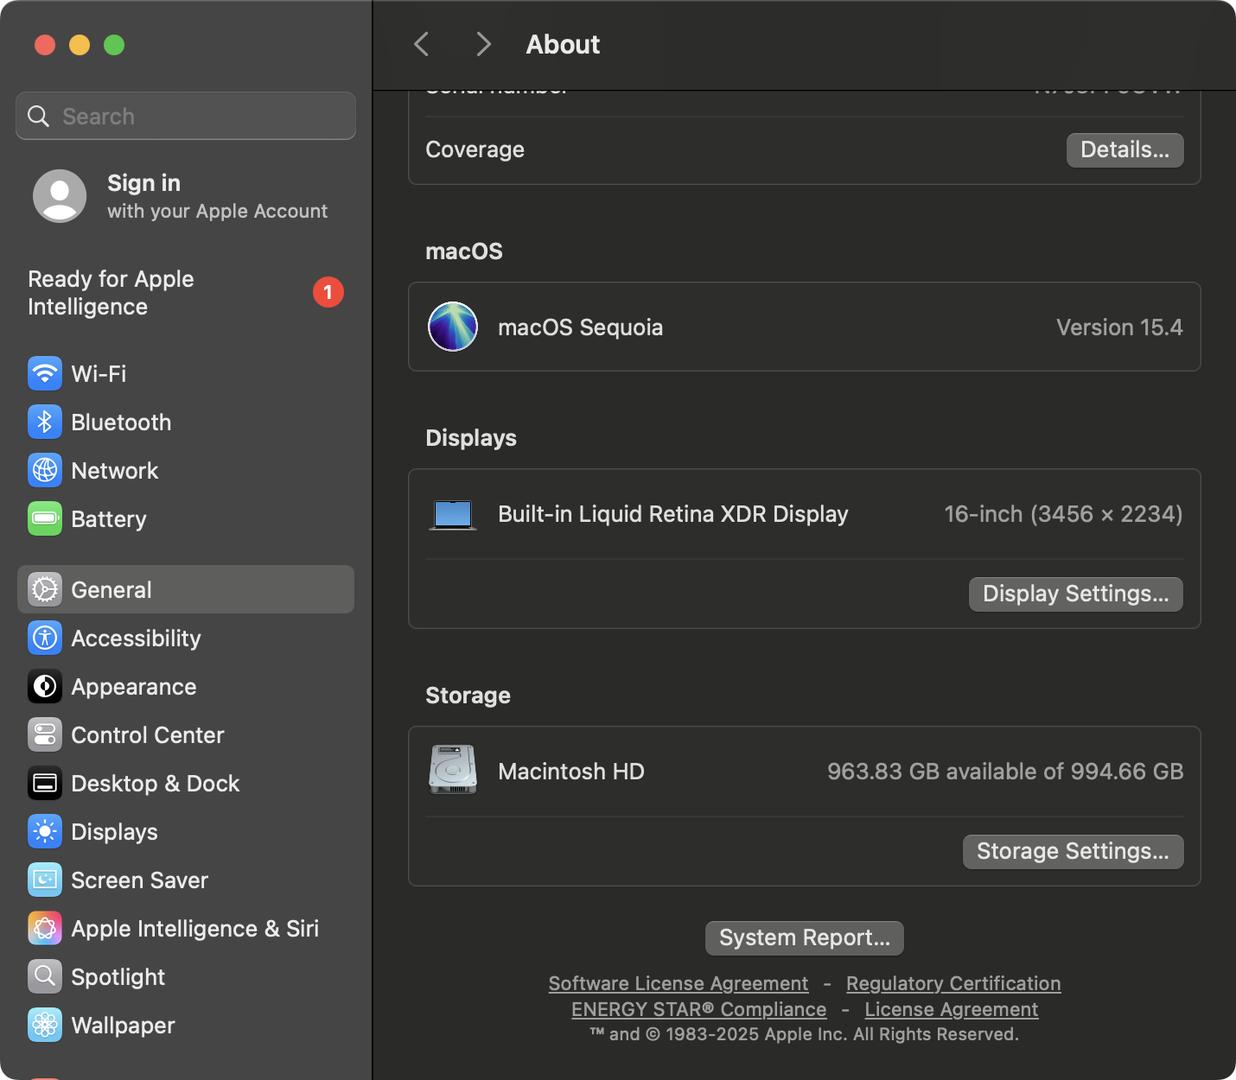This screenshot has height=1080, width=1236.
Task: Select Wi-Fi label in sidebar
Action: pos(98,374)
